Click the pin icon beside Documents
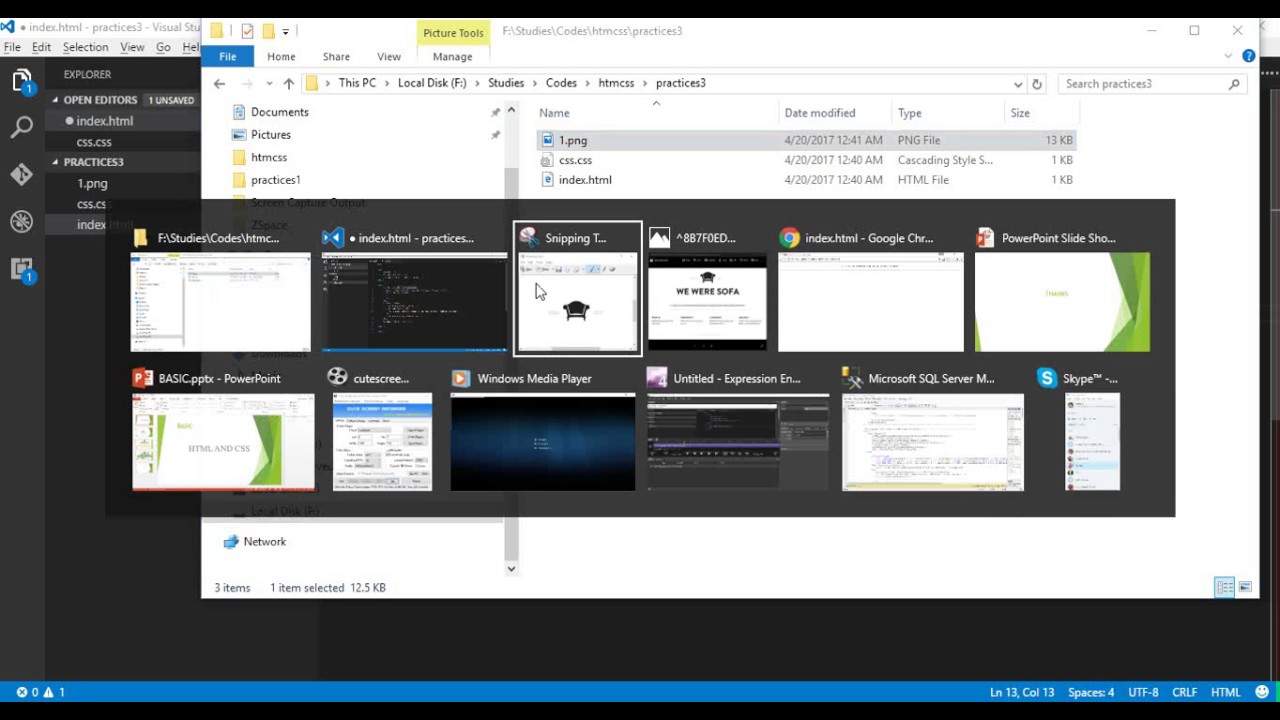 [495, 112]
